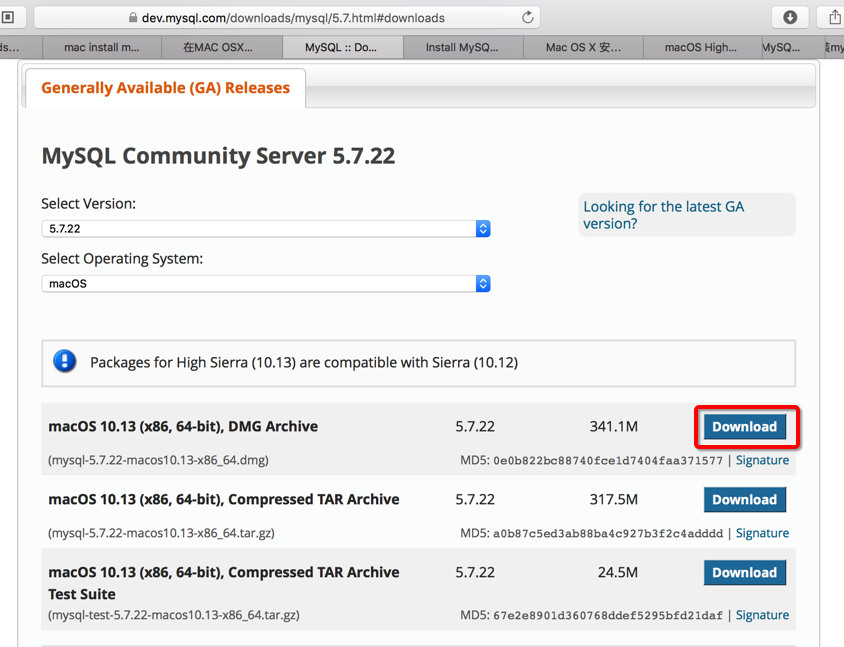Open Signature link for the Test Suite
844x647 pixels.
[762, 615]
